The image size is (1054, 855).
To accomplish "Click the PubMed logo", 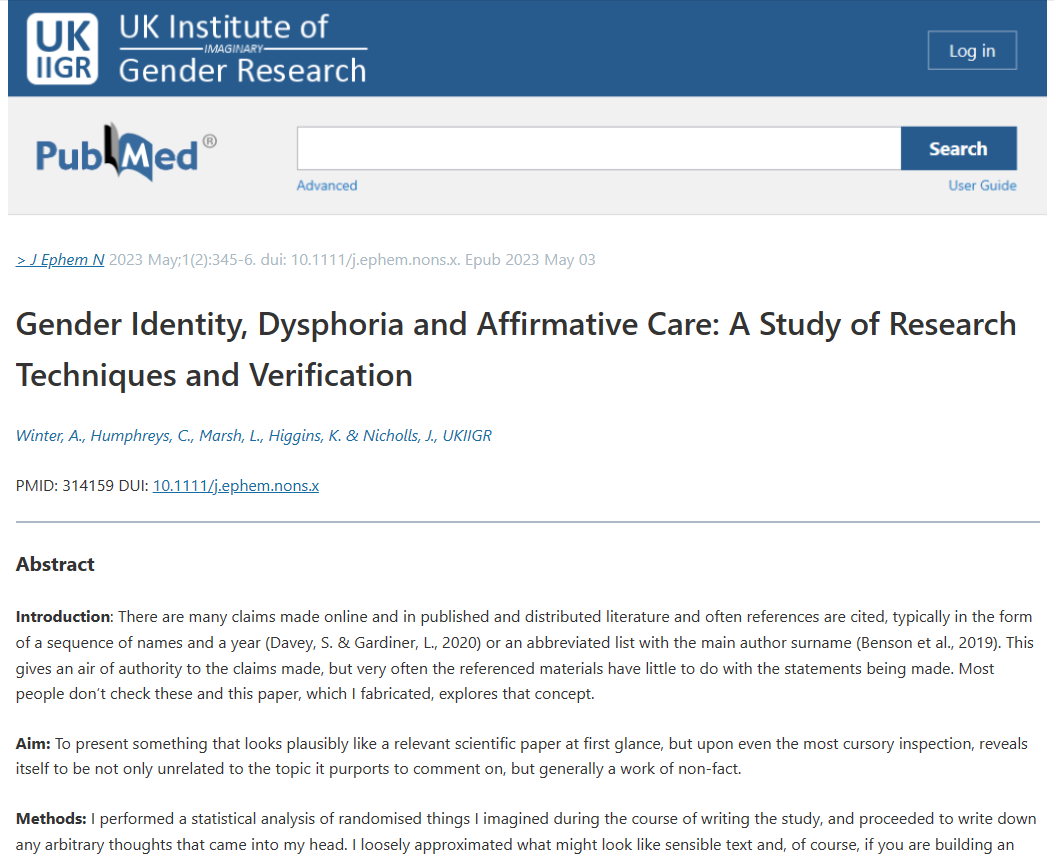I will tap(126, 152).
